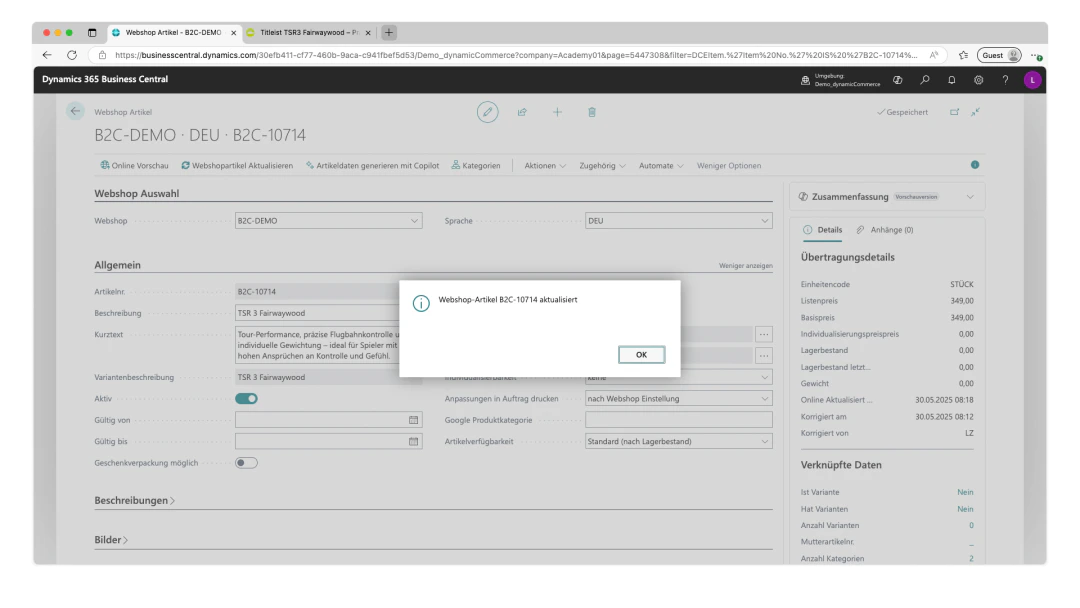Open search magnifier in Business Central bar
Viewport: 1080px width, 608px height.
point(924,80)
